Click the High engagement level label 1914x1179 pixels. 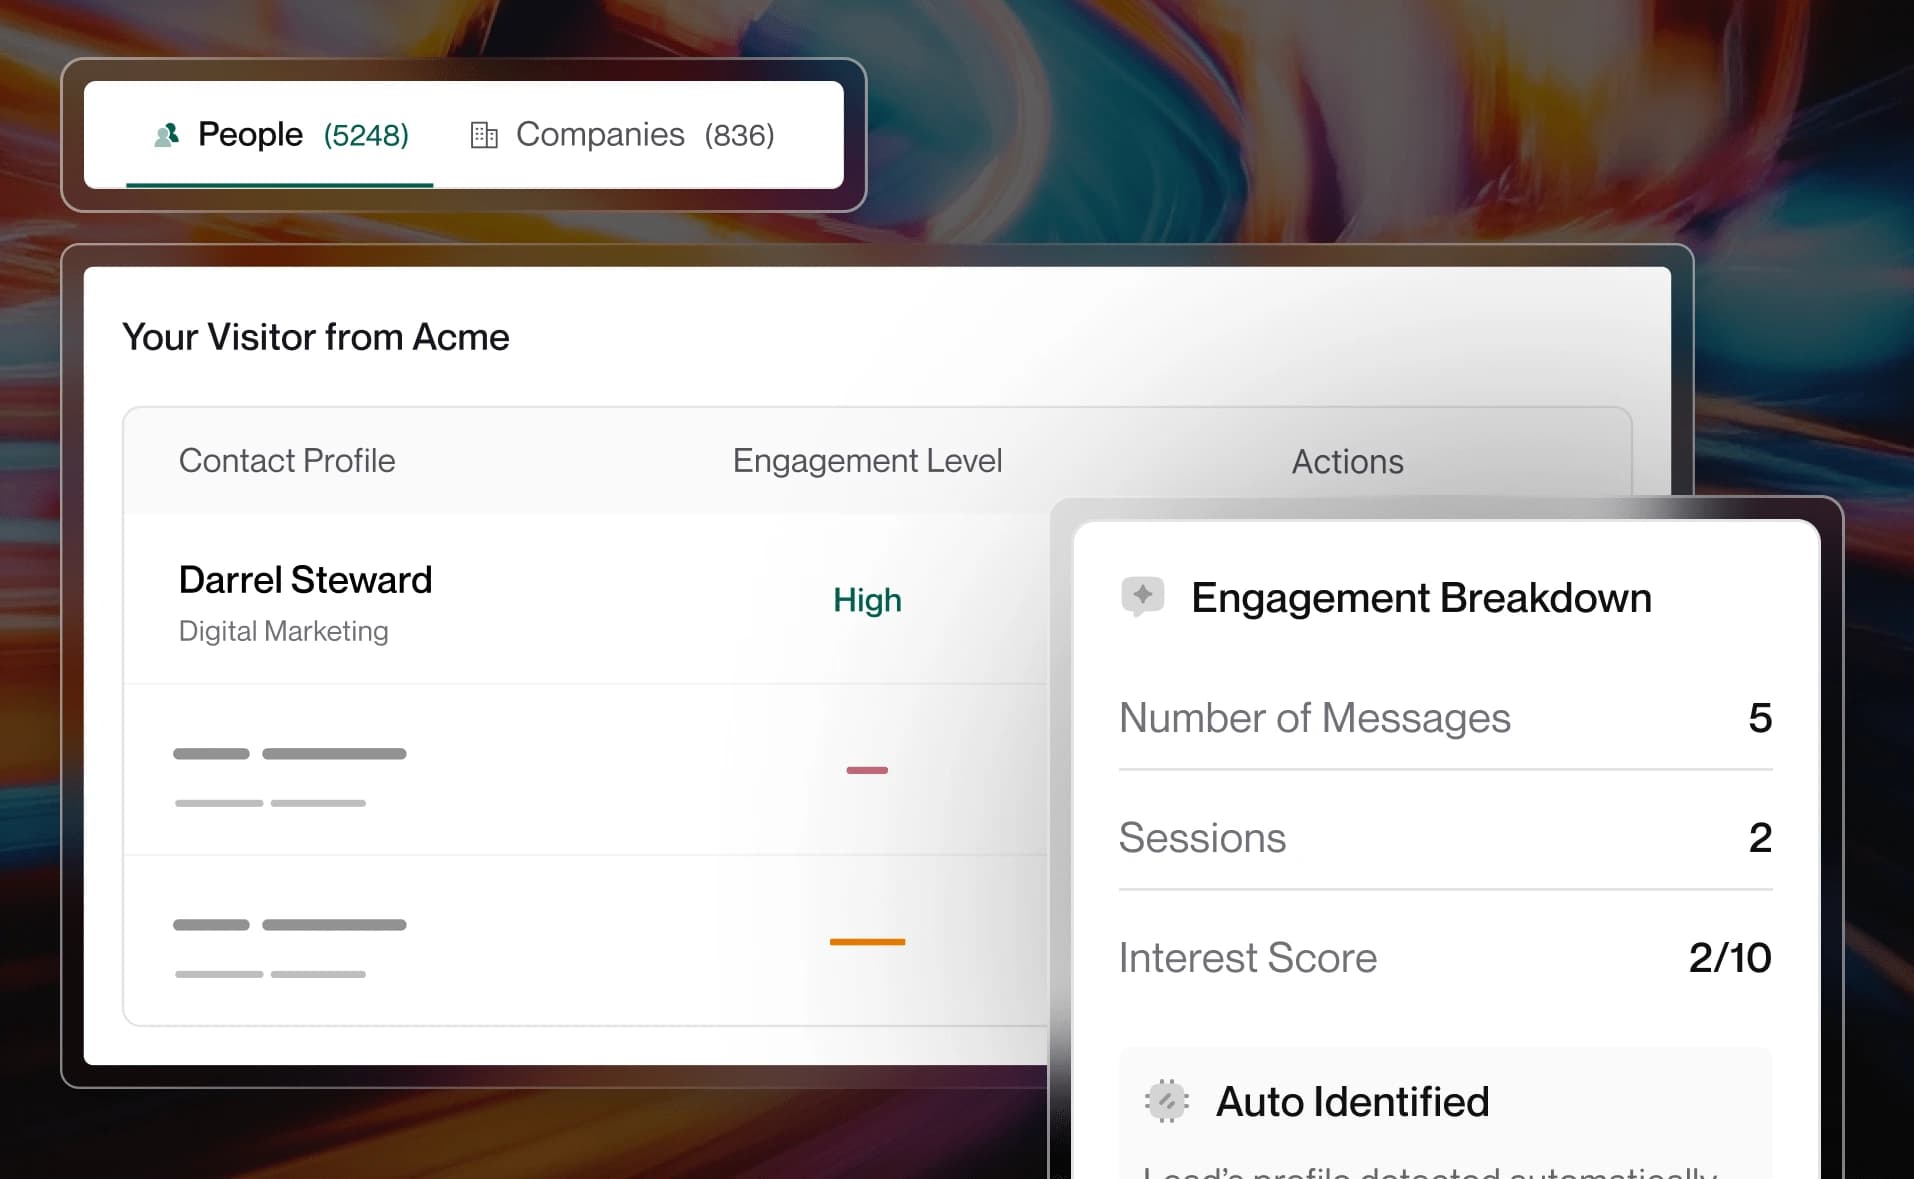click(x=867, y=600)
